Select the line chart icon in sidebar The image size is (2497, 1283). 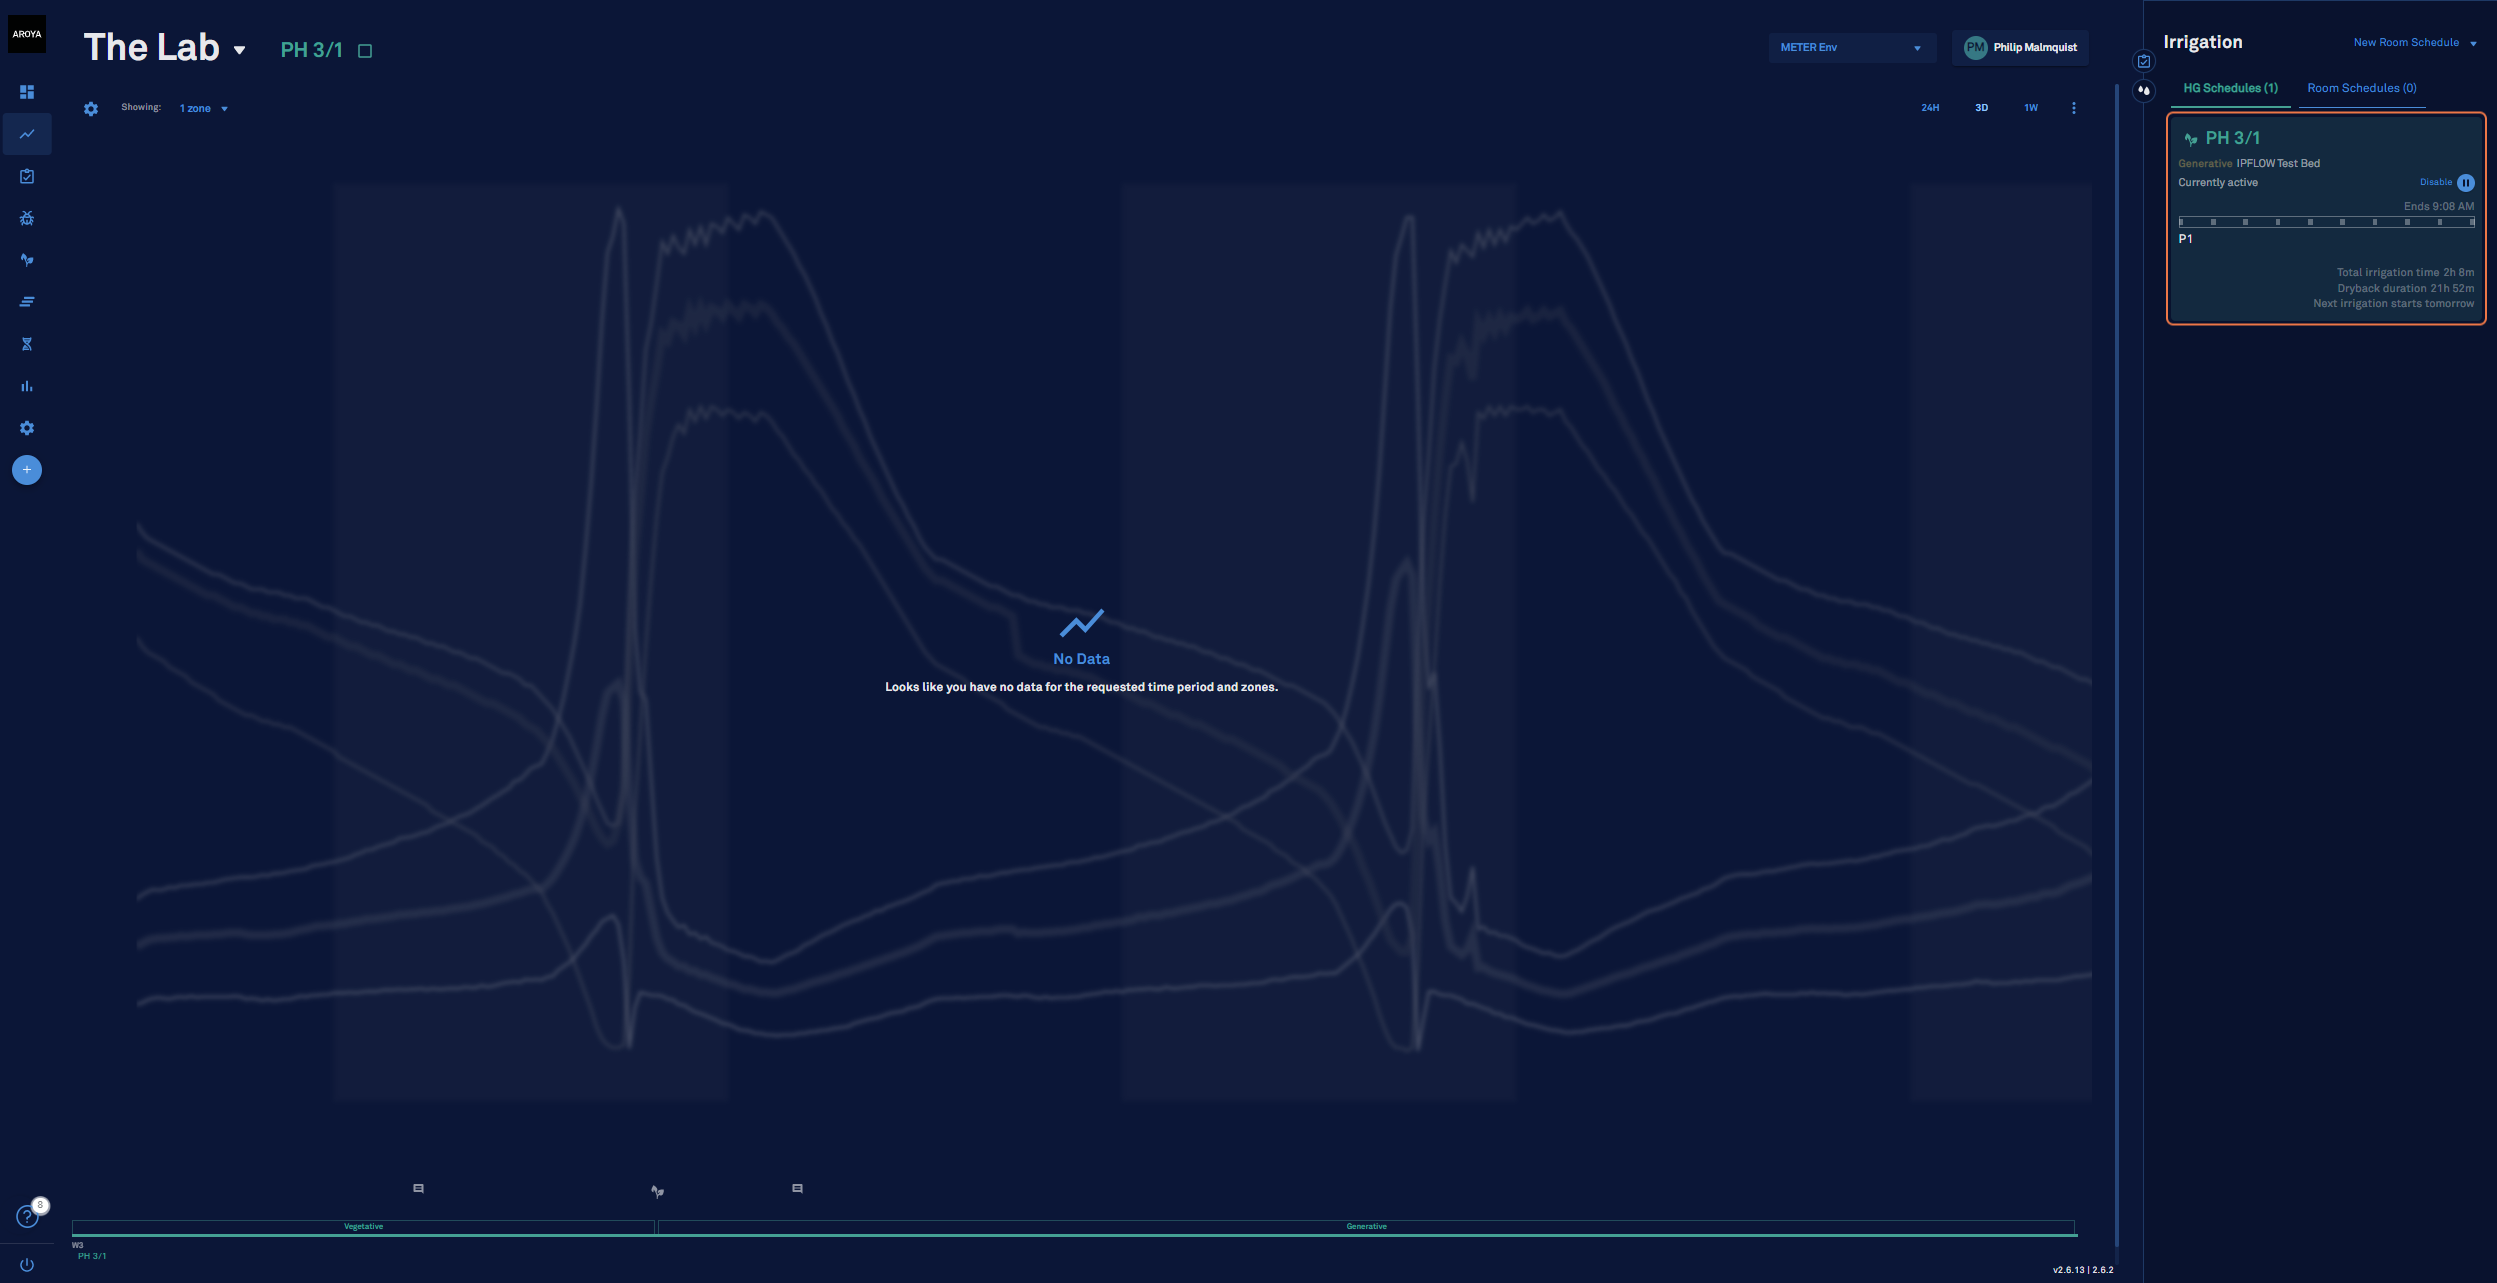point(27,134)
